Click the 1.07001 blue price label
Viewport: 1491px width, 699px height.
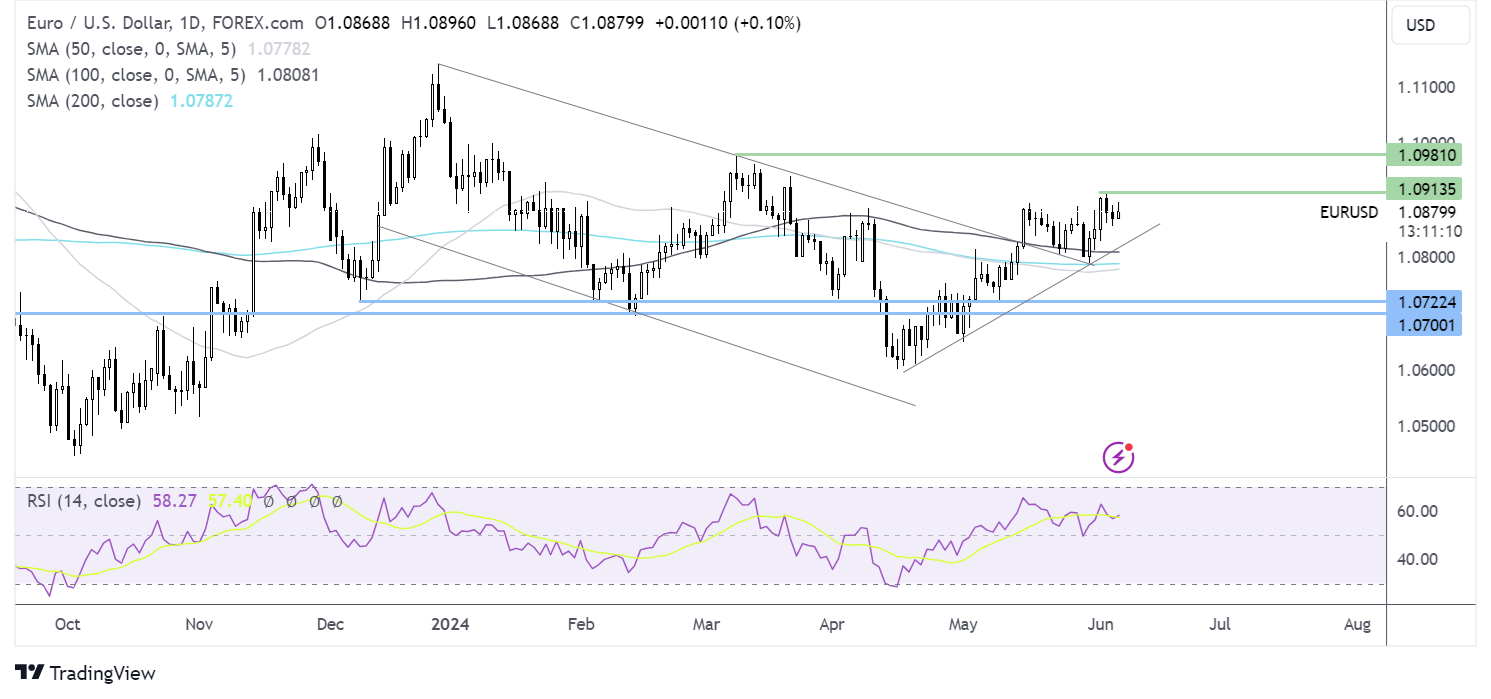1425,324
